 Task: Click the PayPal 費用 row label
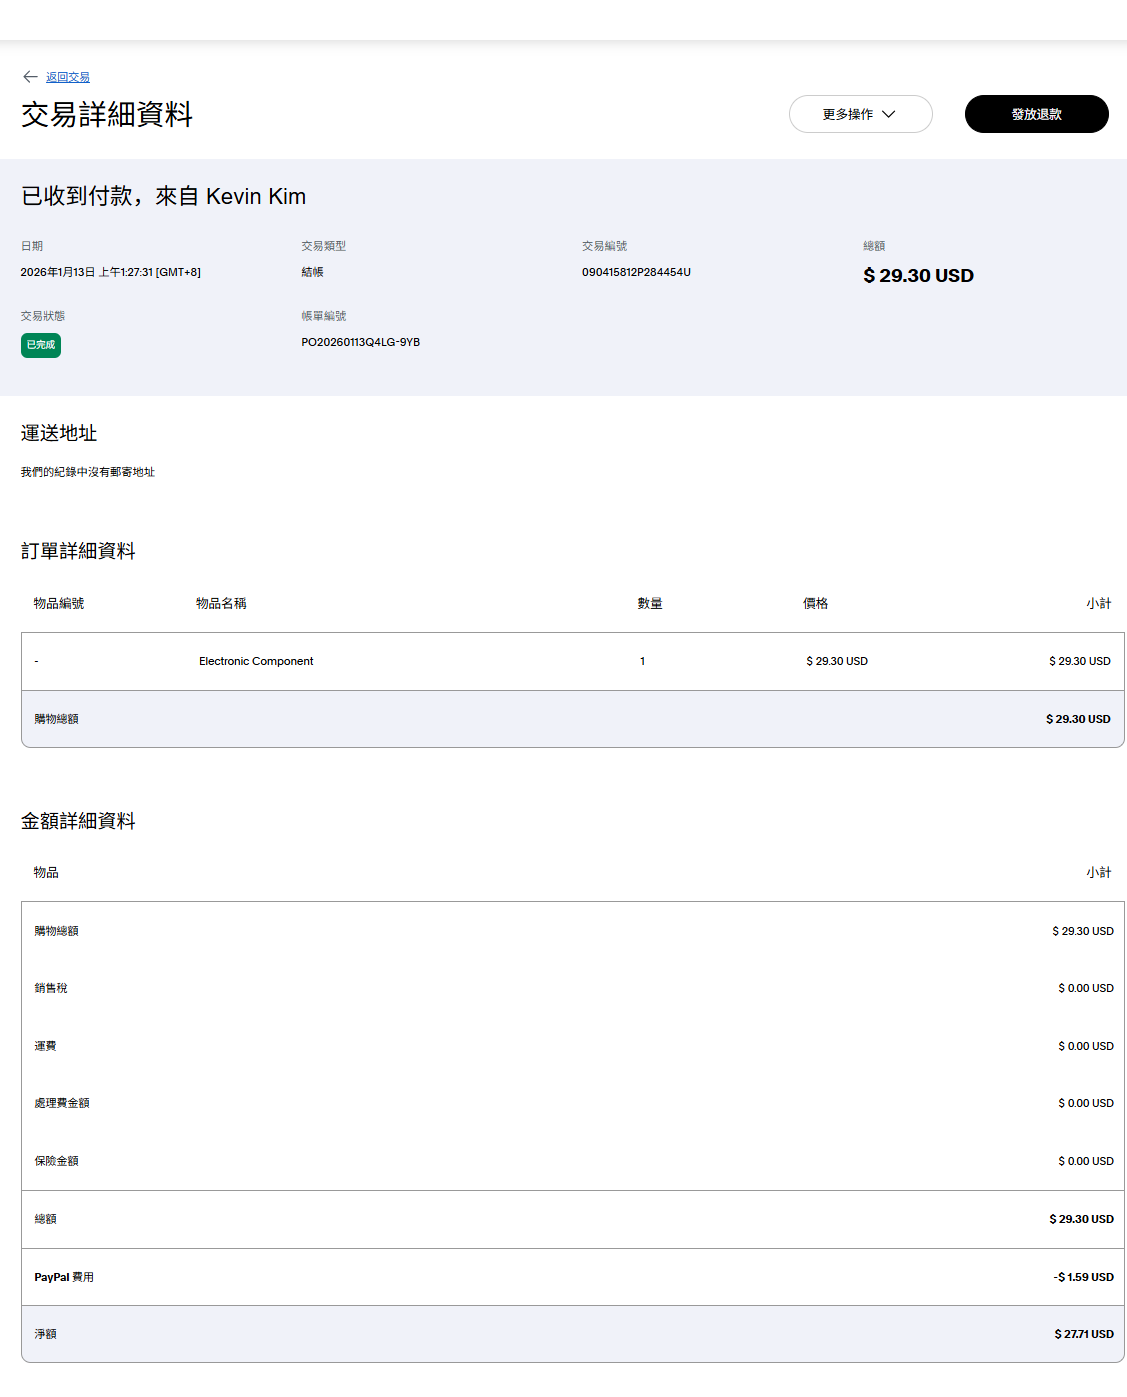(64, 1277)
